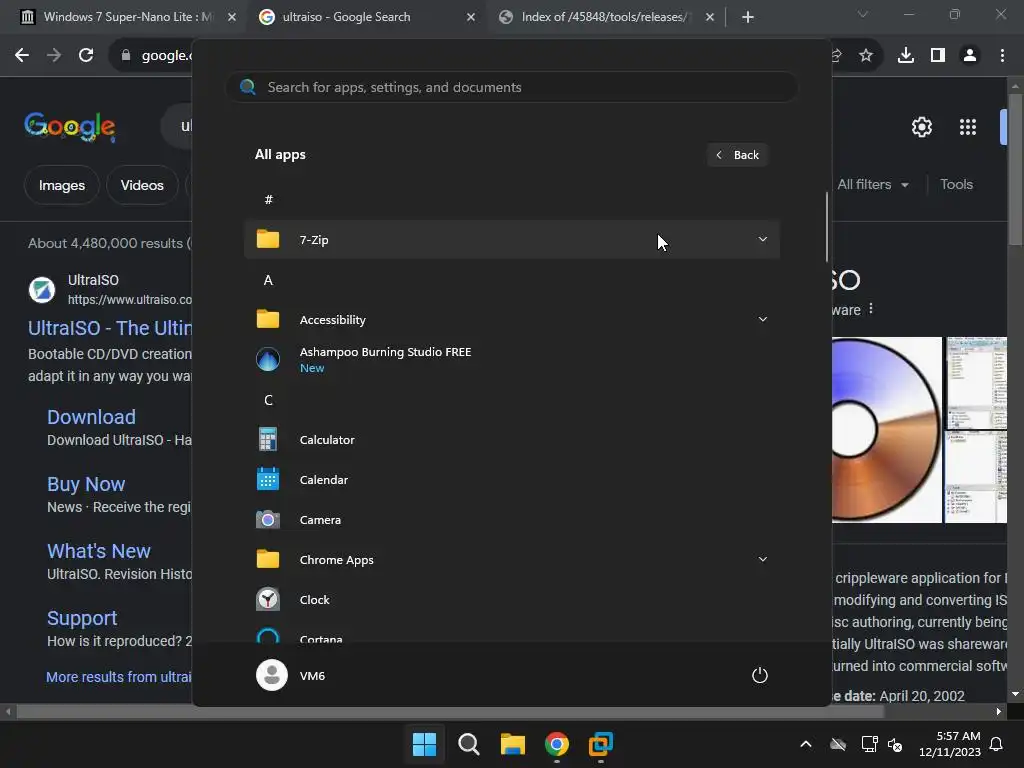The image size is (1024, 768).
Task: Jump to letter C section header
Action: 268,400
